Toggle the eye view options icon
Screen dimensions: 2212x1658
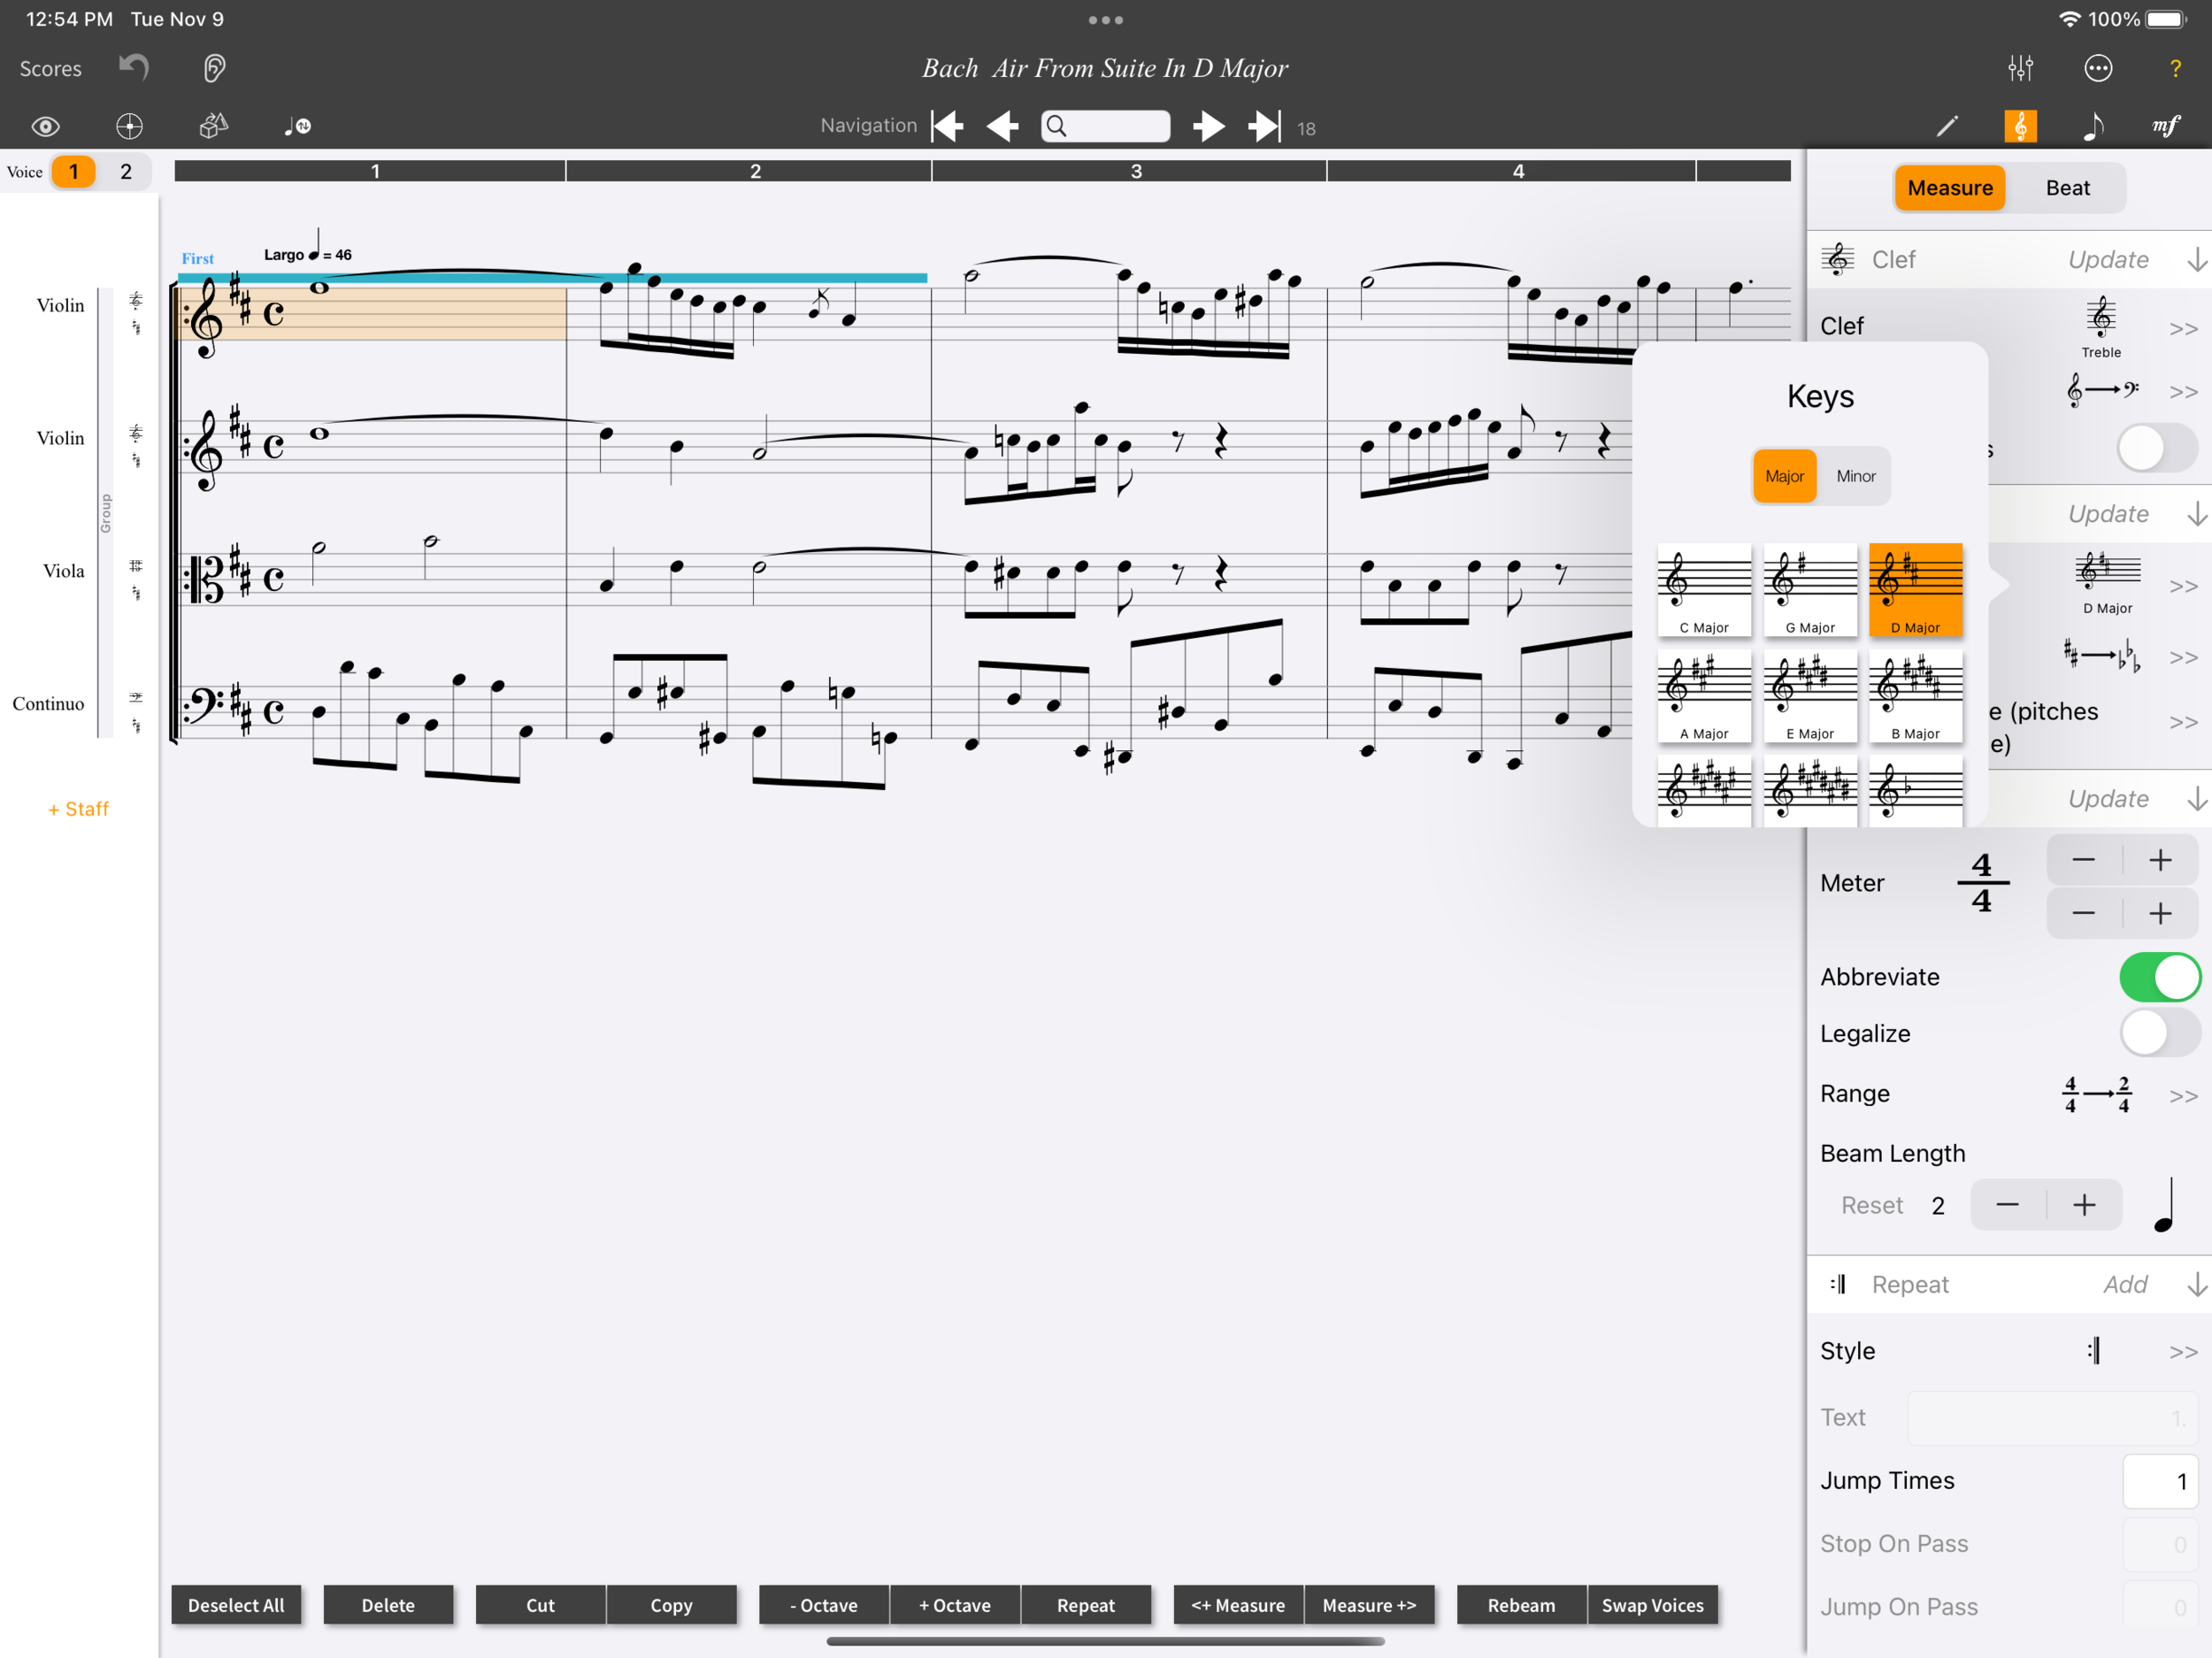46,127
